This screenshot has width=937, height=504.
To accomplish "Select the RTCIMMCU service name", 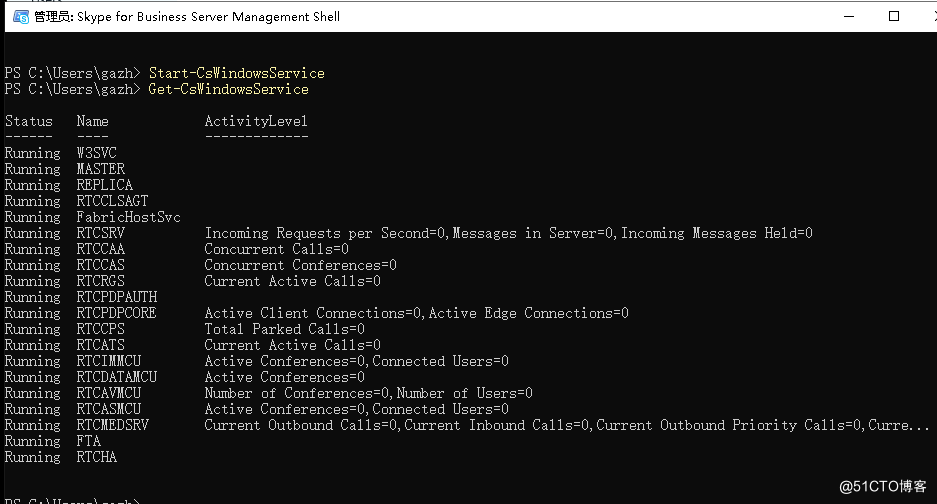I will tap(109, 362).
